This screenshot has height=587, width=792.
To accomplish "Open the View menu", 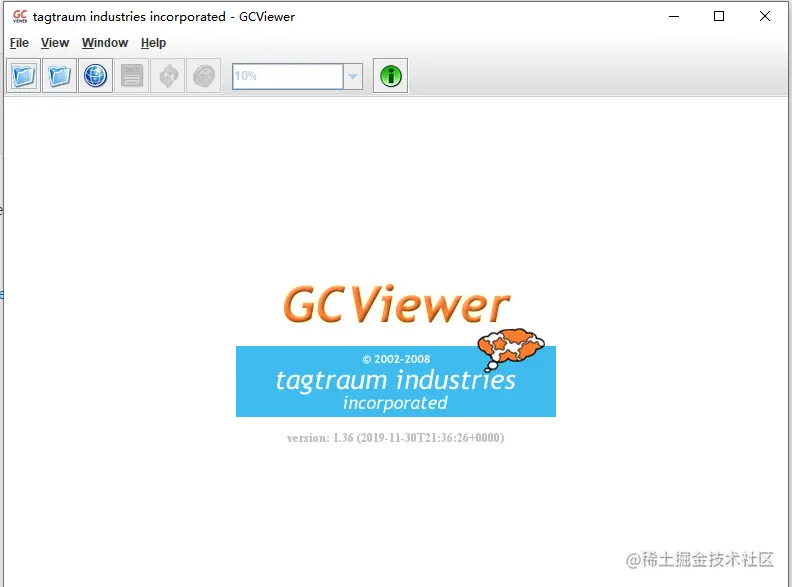I will 55,43.
